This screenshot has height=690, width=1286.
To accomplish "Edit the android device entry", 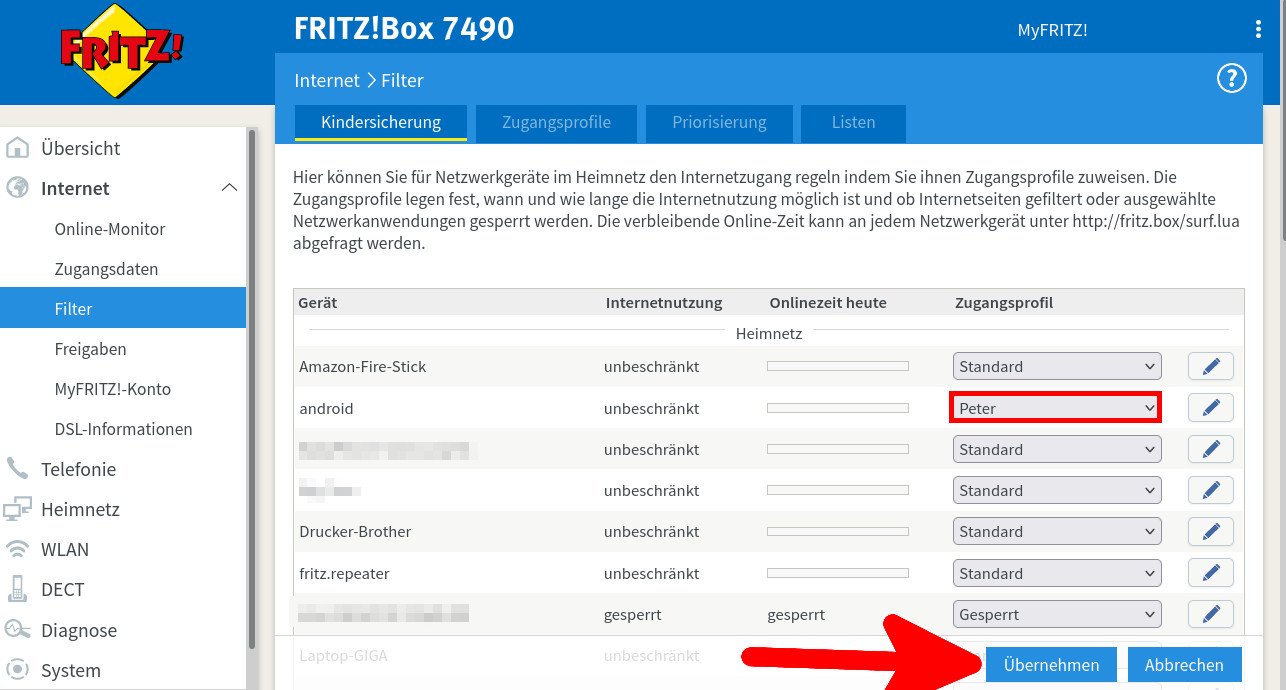I will click(1211, 408).
